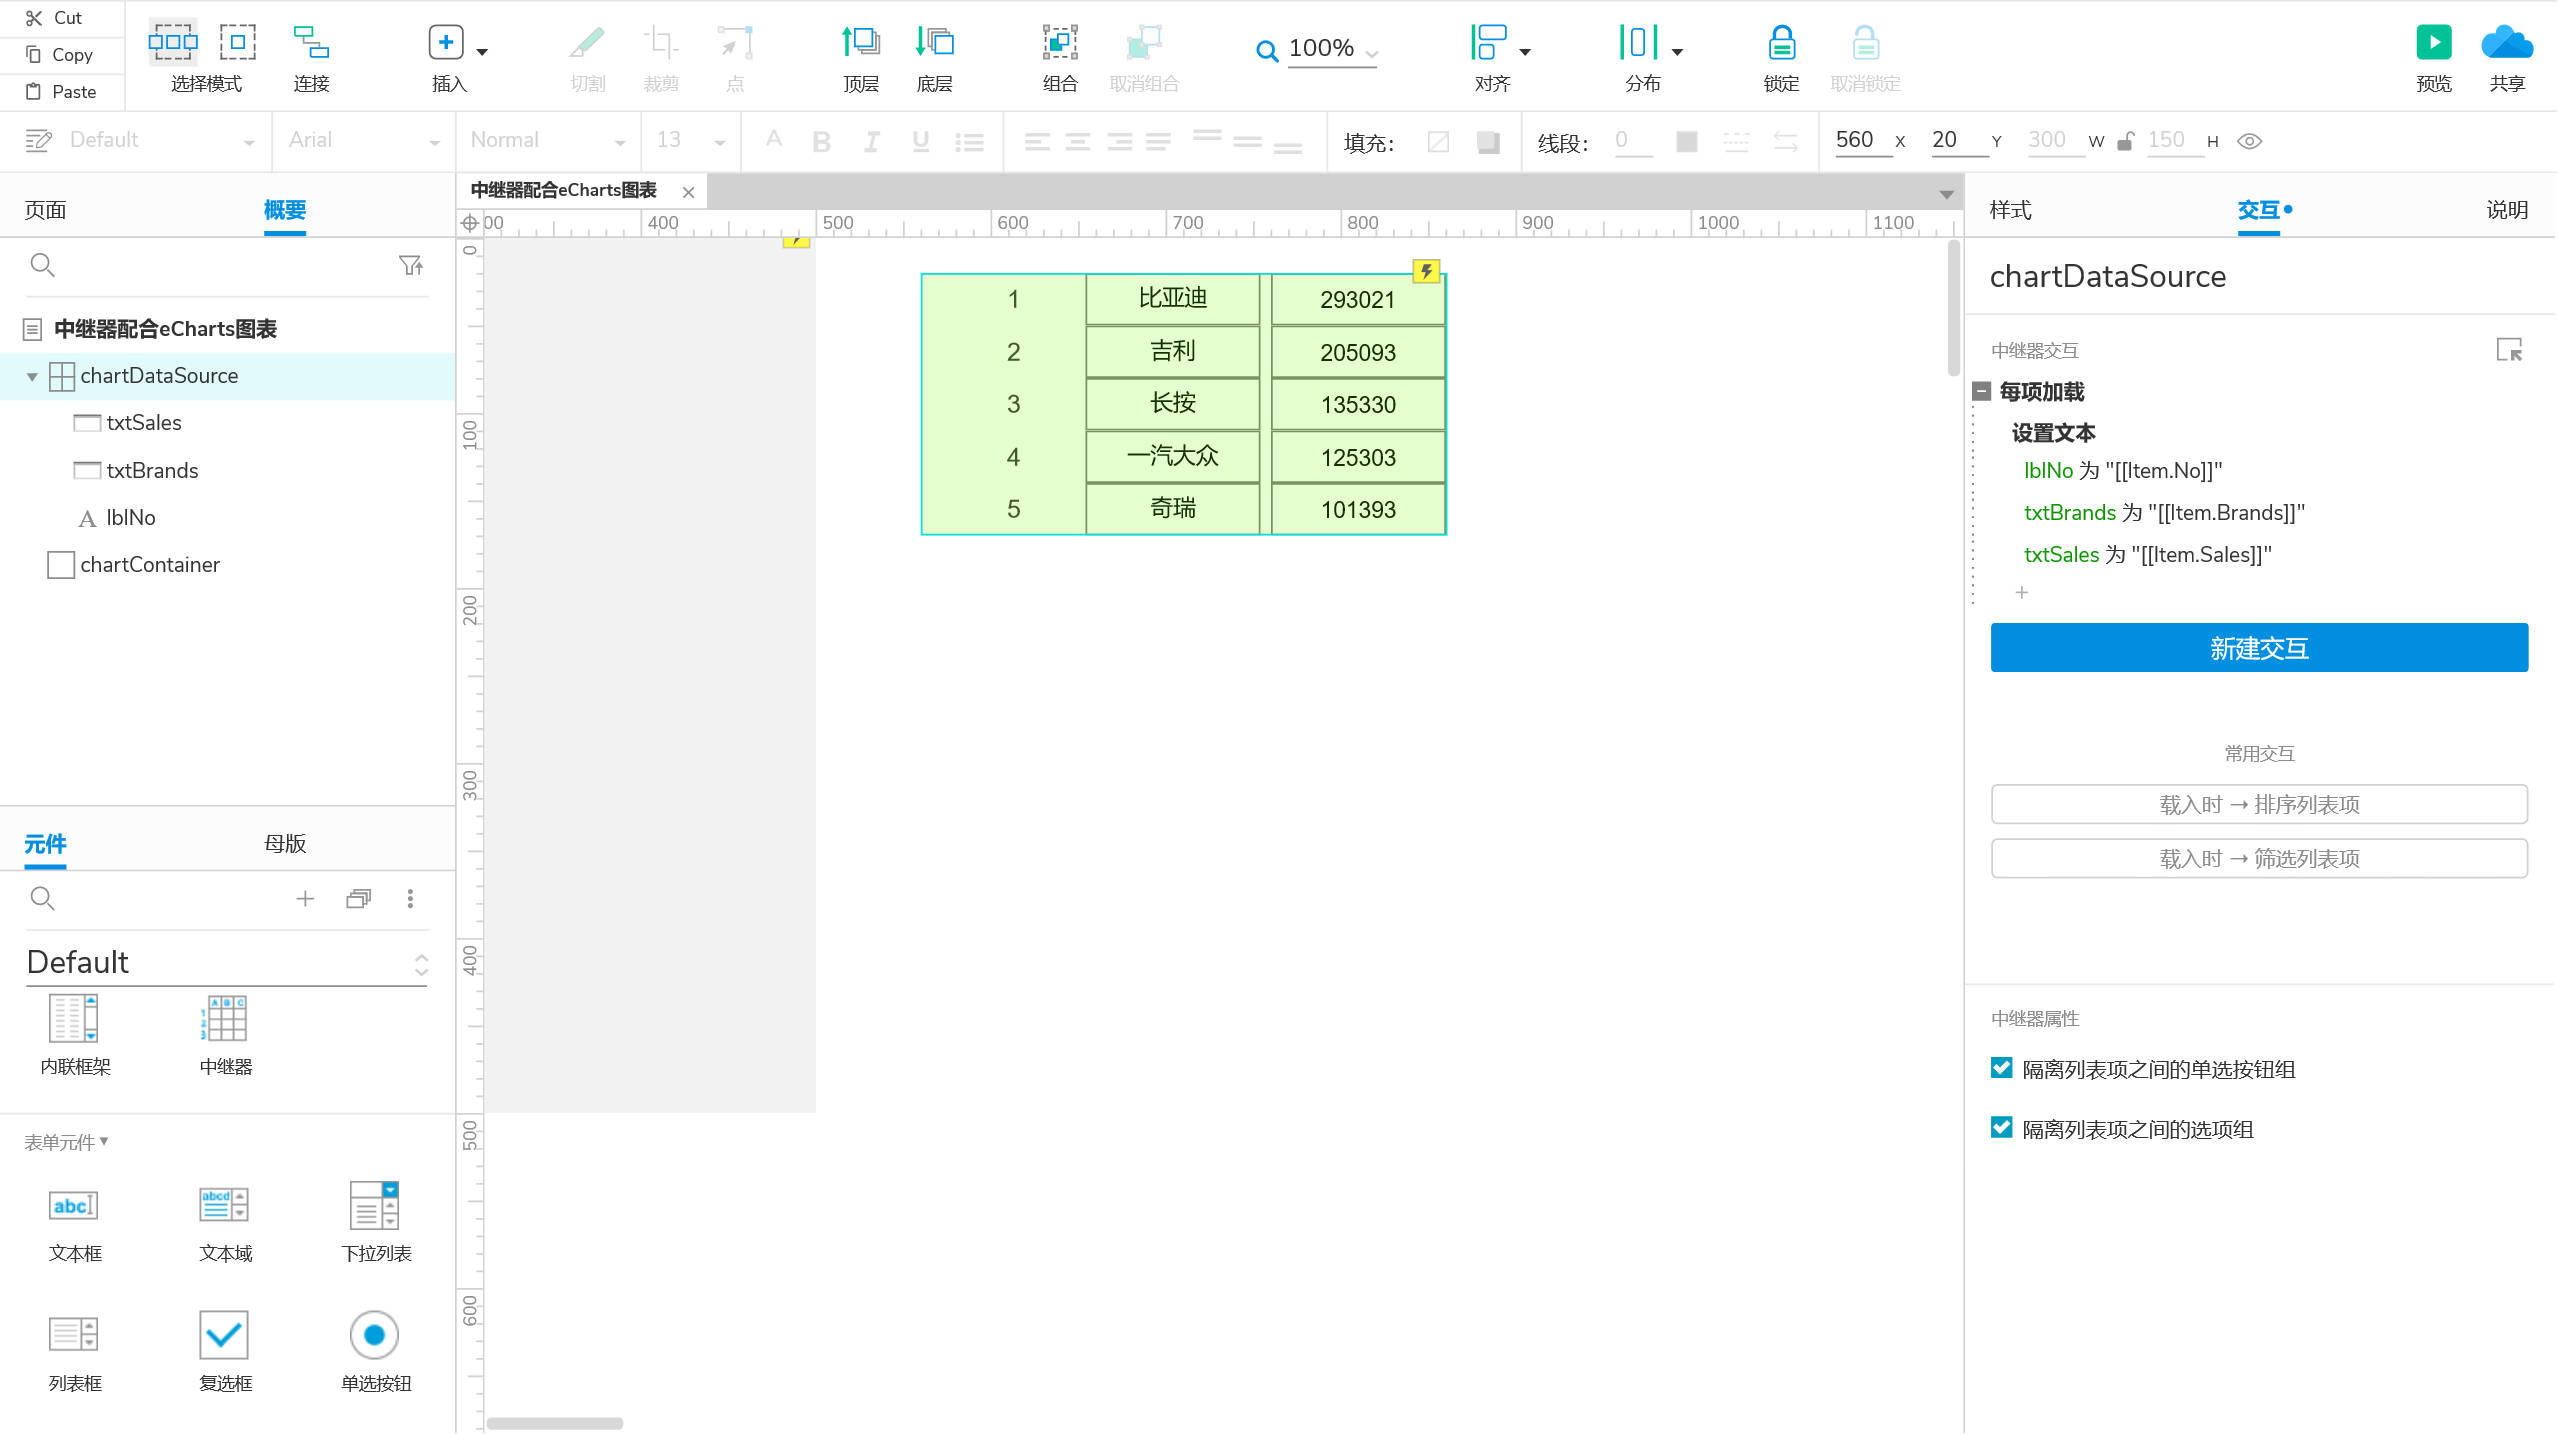2558x1434 pixels.
Task: Send widget to back with 底层
Action: 934,58
